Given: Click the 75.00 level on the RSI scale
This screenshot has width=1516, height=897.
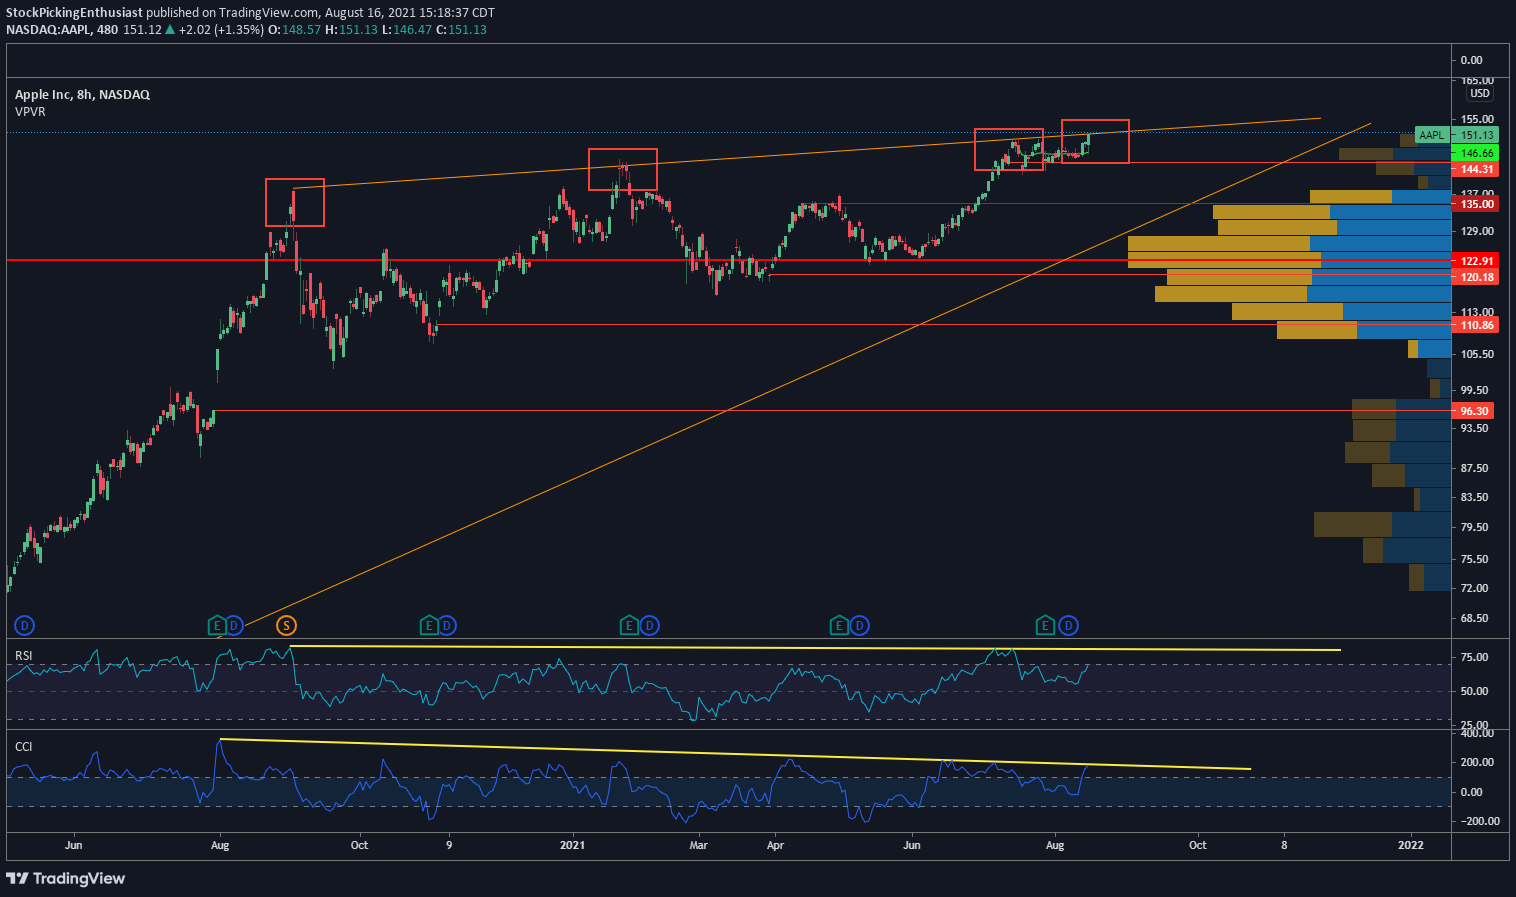Looking at the screenshot, I should pos(1474,657).
